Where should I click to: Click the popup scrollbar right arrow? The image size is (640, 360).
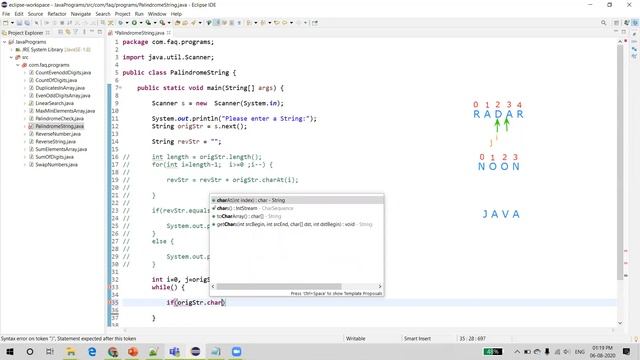pos(380,287)
